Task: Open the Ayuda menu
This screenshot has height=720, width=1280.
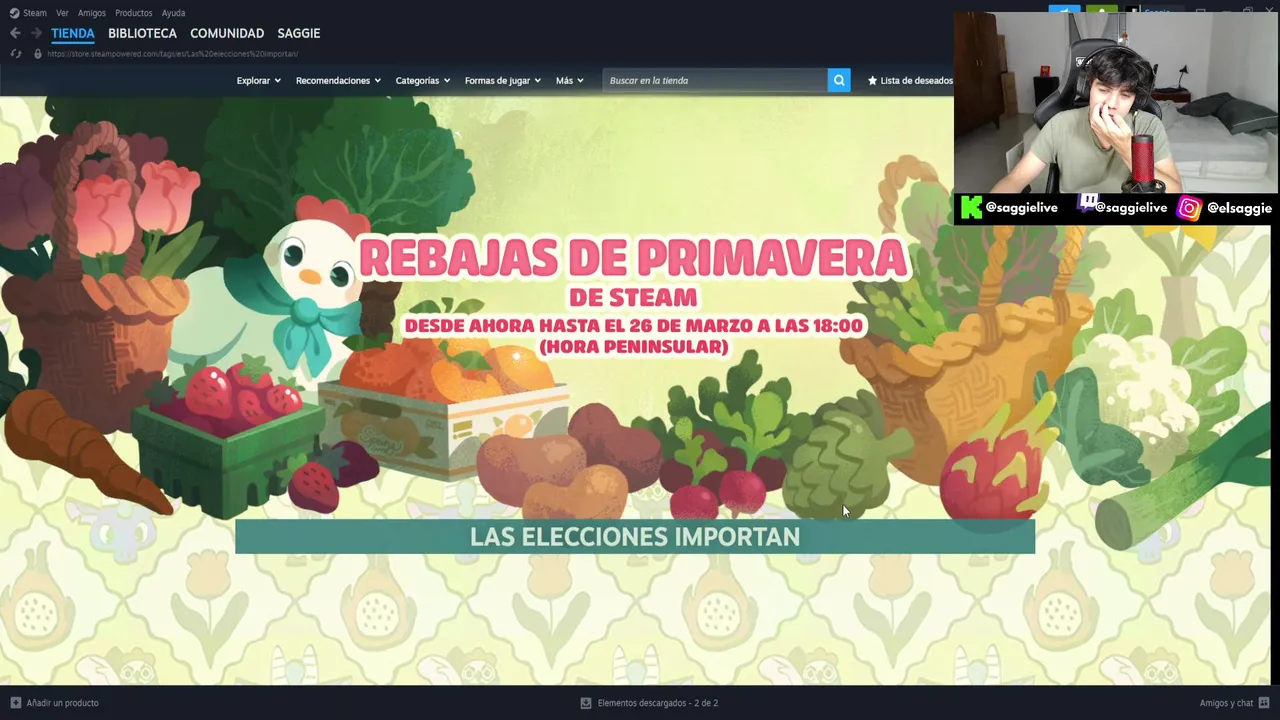Action: [174, 13]
